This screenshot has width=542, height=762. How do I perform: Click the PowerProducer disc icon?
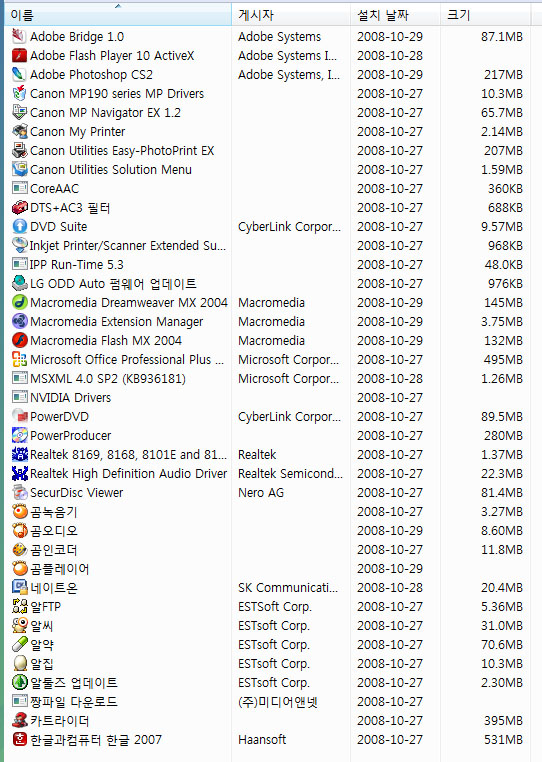pos(19,435)
